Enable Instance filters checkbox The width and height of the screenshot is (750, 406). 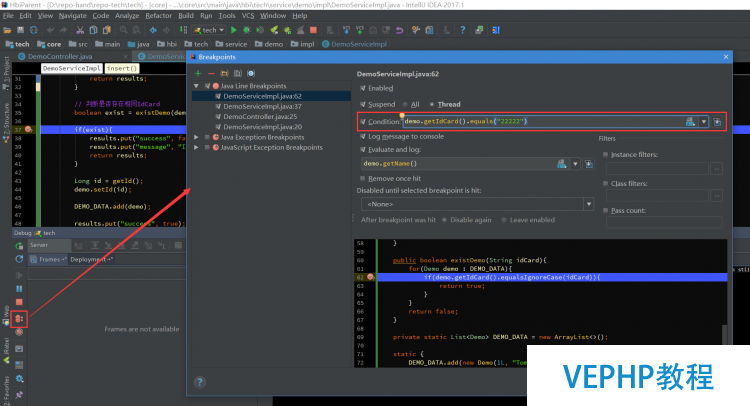pyautogui.click(x=606, y=154)
